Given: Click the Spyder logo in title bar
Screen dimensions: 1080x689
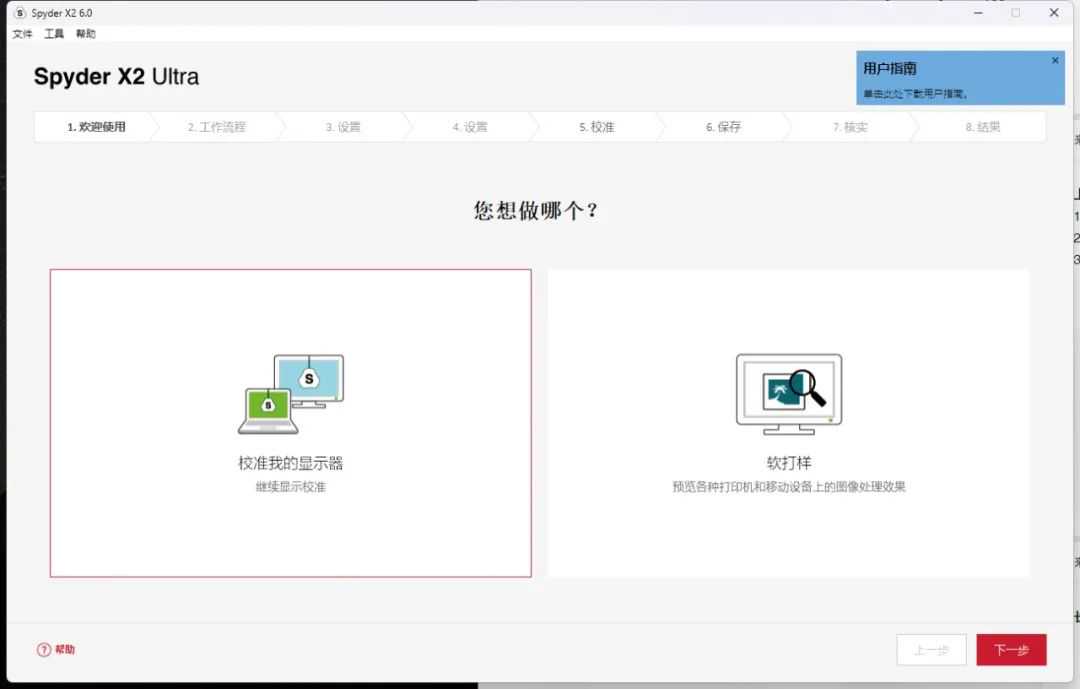Looking at the screenshot, I should pyautogui.click(x=20, y=13).
